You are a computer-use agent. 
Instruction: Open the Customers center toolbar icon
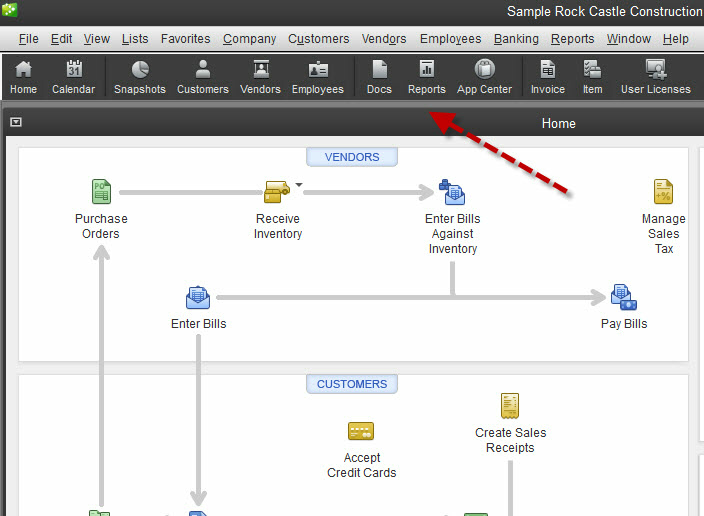tap(202, 77)
